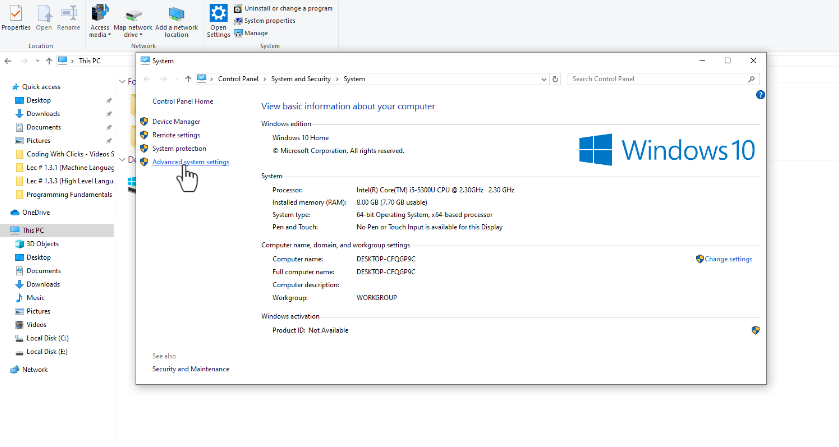Select Network in navigation pane
Viewport: 839px width, 447px height.
coord(35,369)
